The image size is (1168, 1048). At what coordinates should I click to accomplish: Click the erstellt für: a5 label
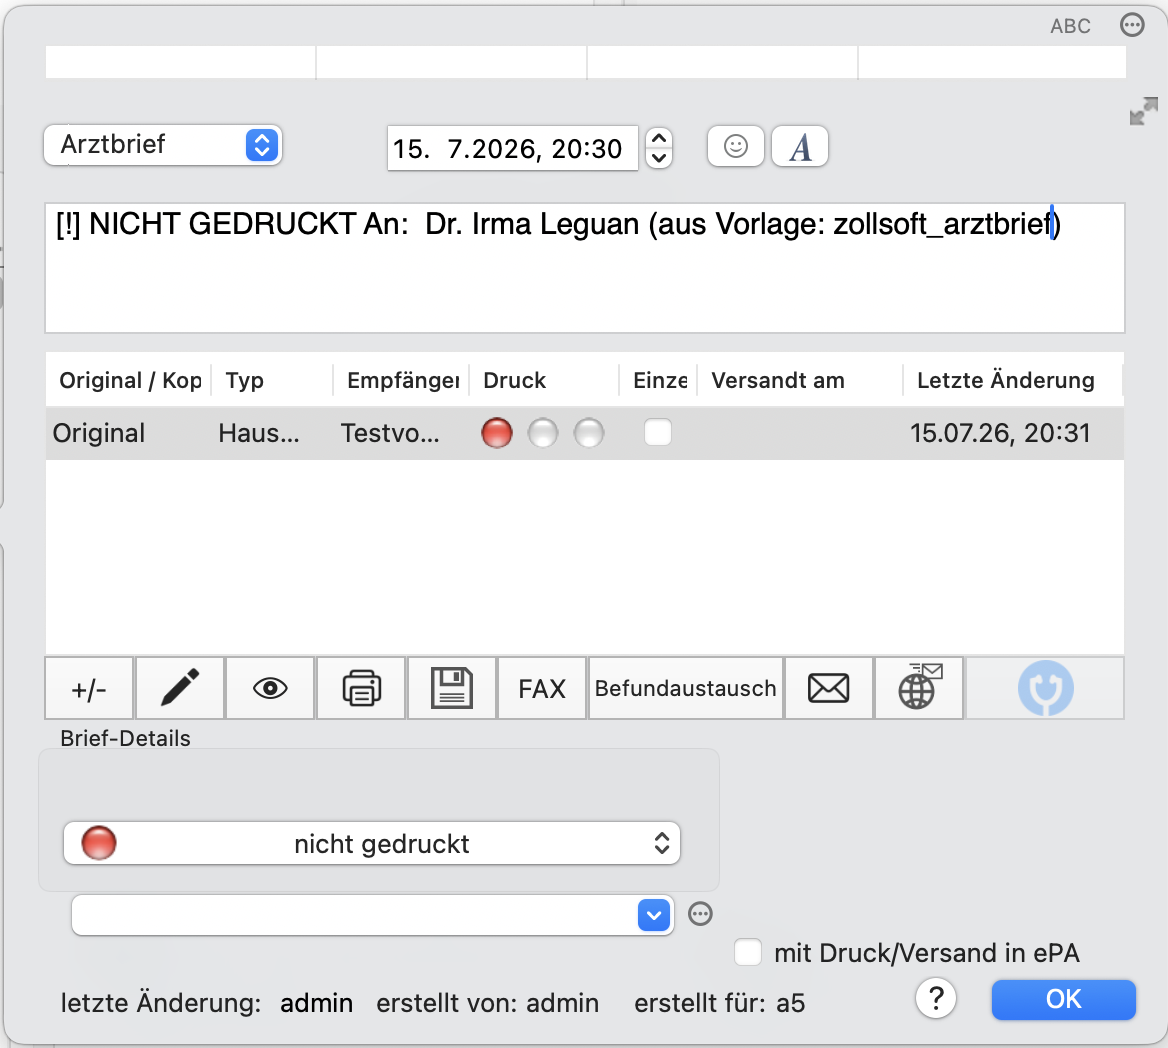tap(720, 1003)
